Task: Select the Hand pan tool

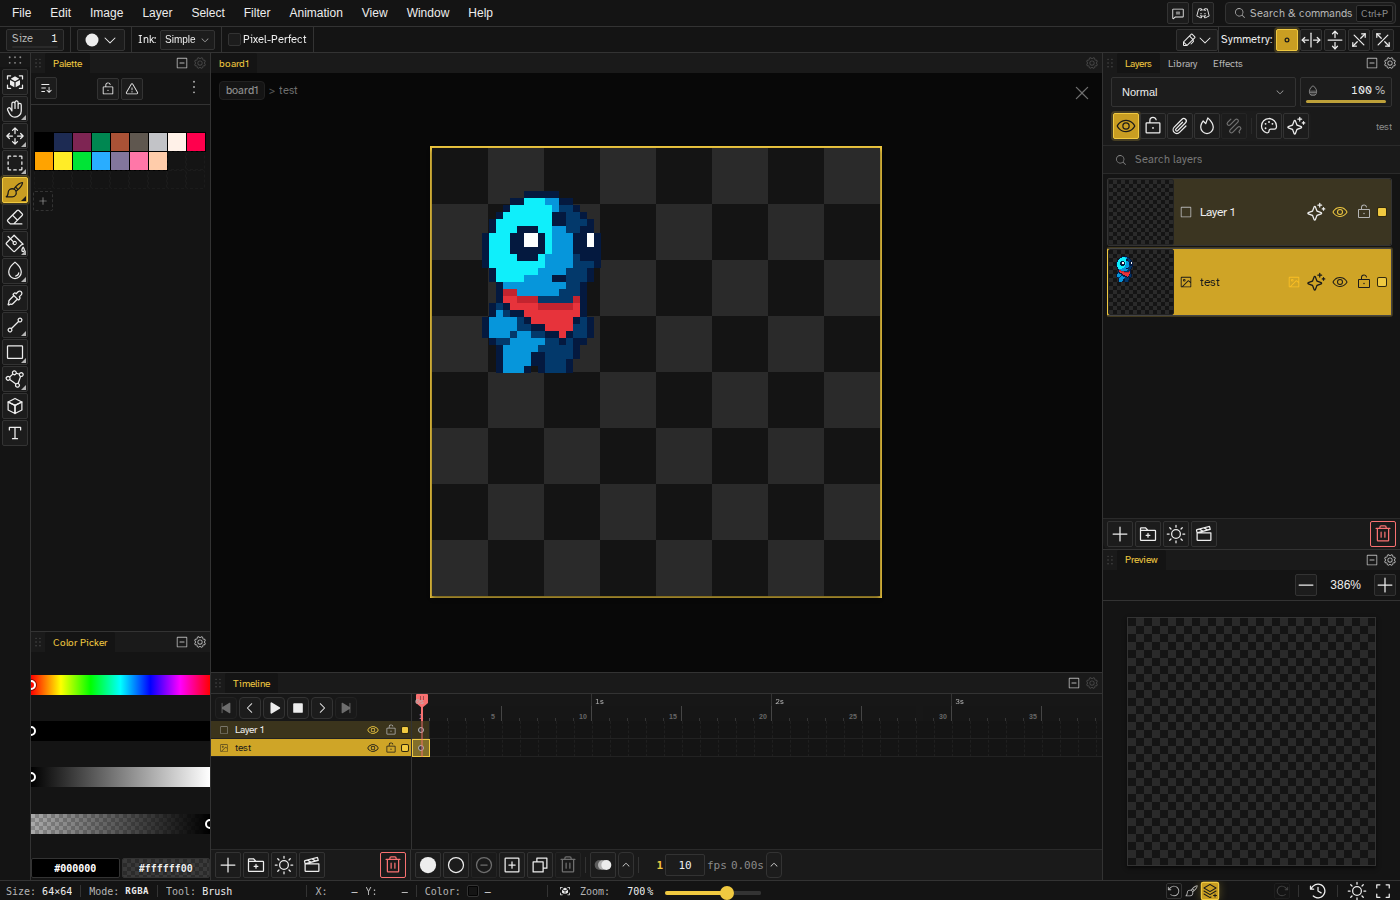Action: (x=15, y=109)
